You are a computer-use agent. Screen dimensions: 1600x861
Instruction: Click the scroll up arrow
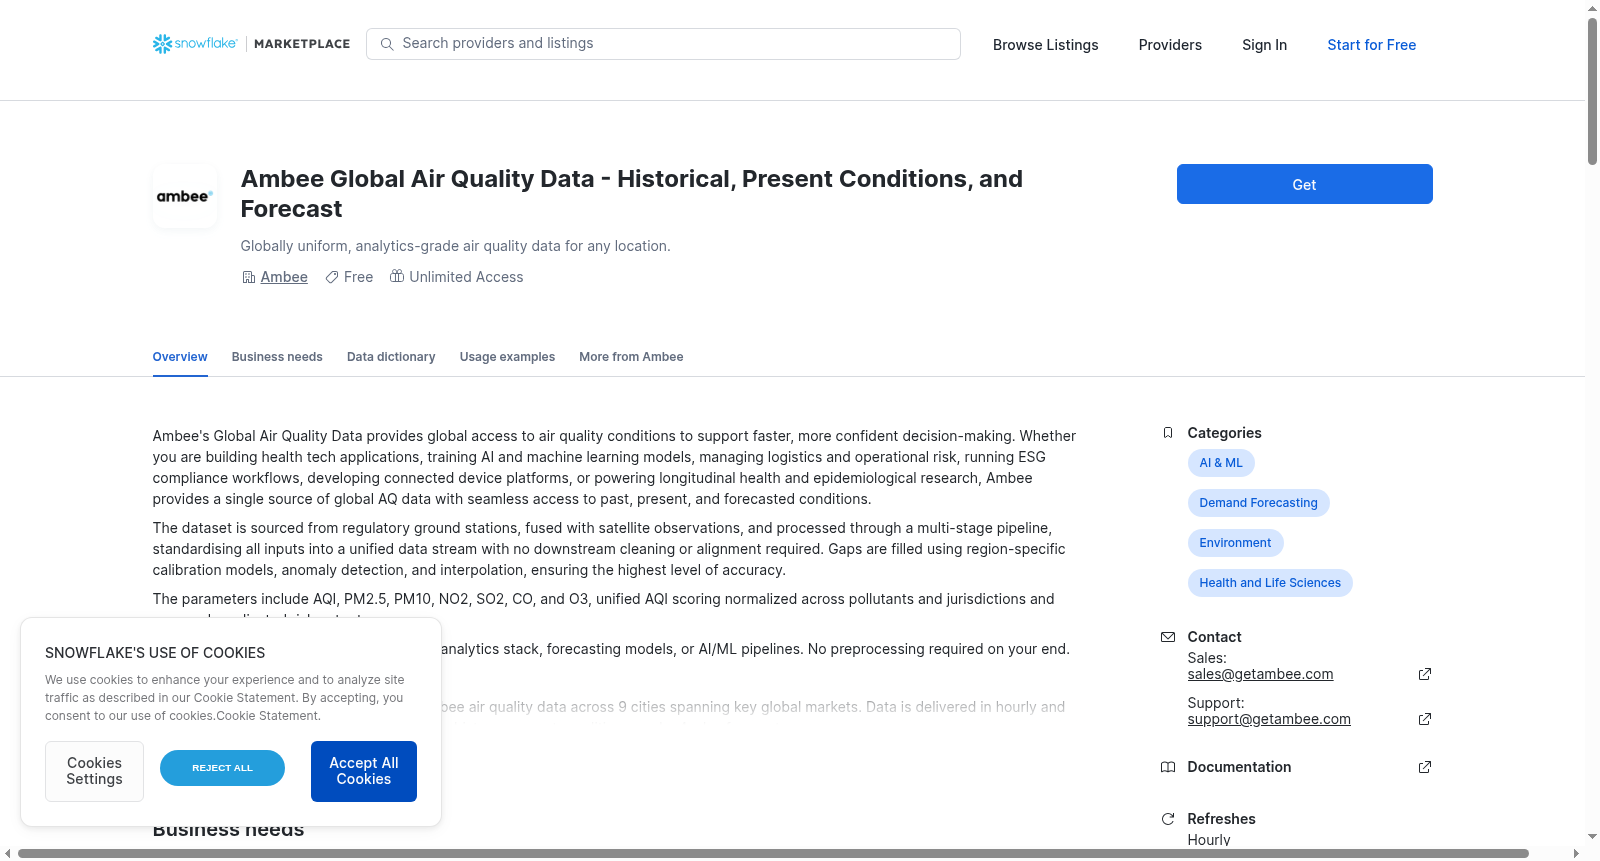1592,7
